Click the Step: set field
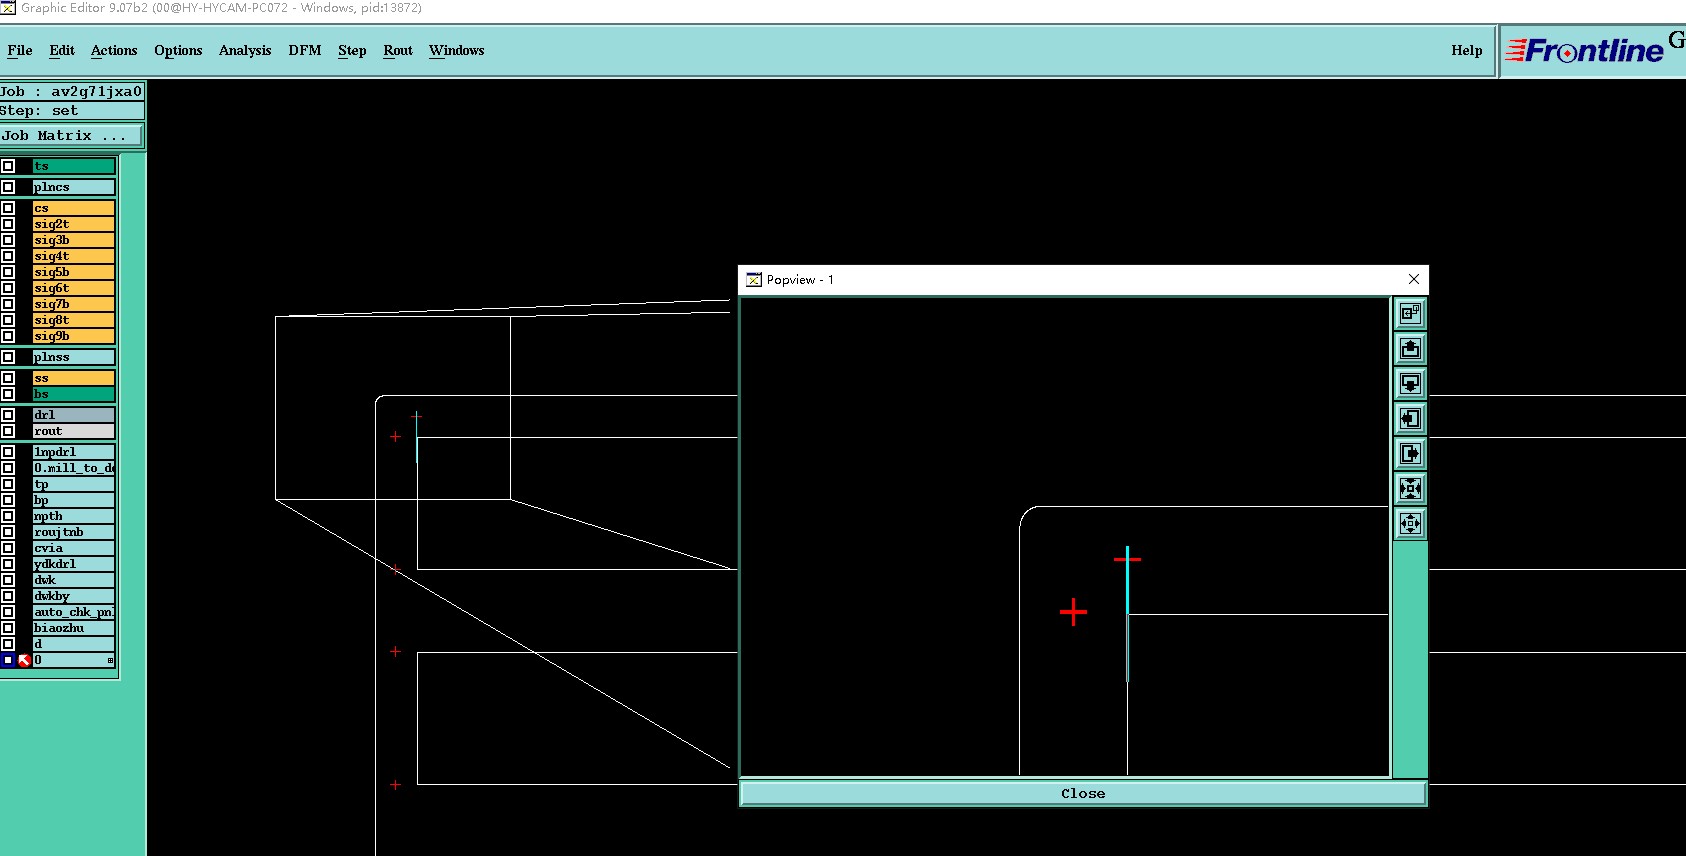The width and height of the screenshot is (1686, 856). [x=72, y=111]
